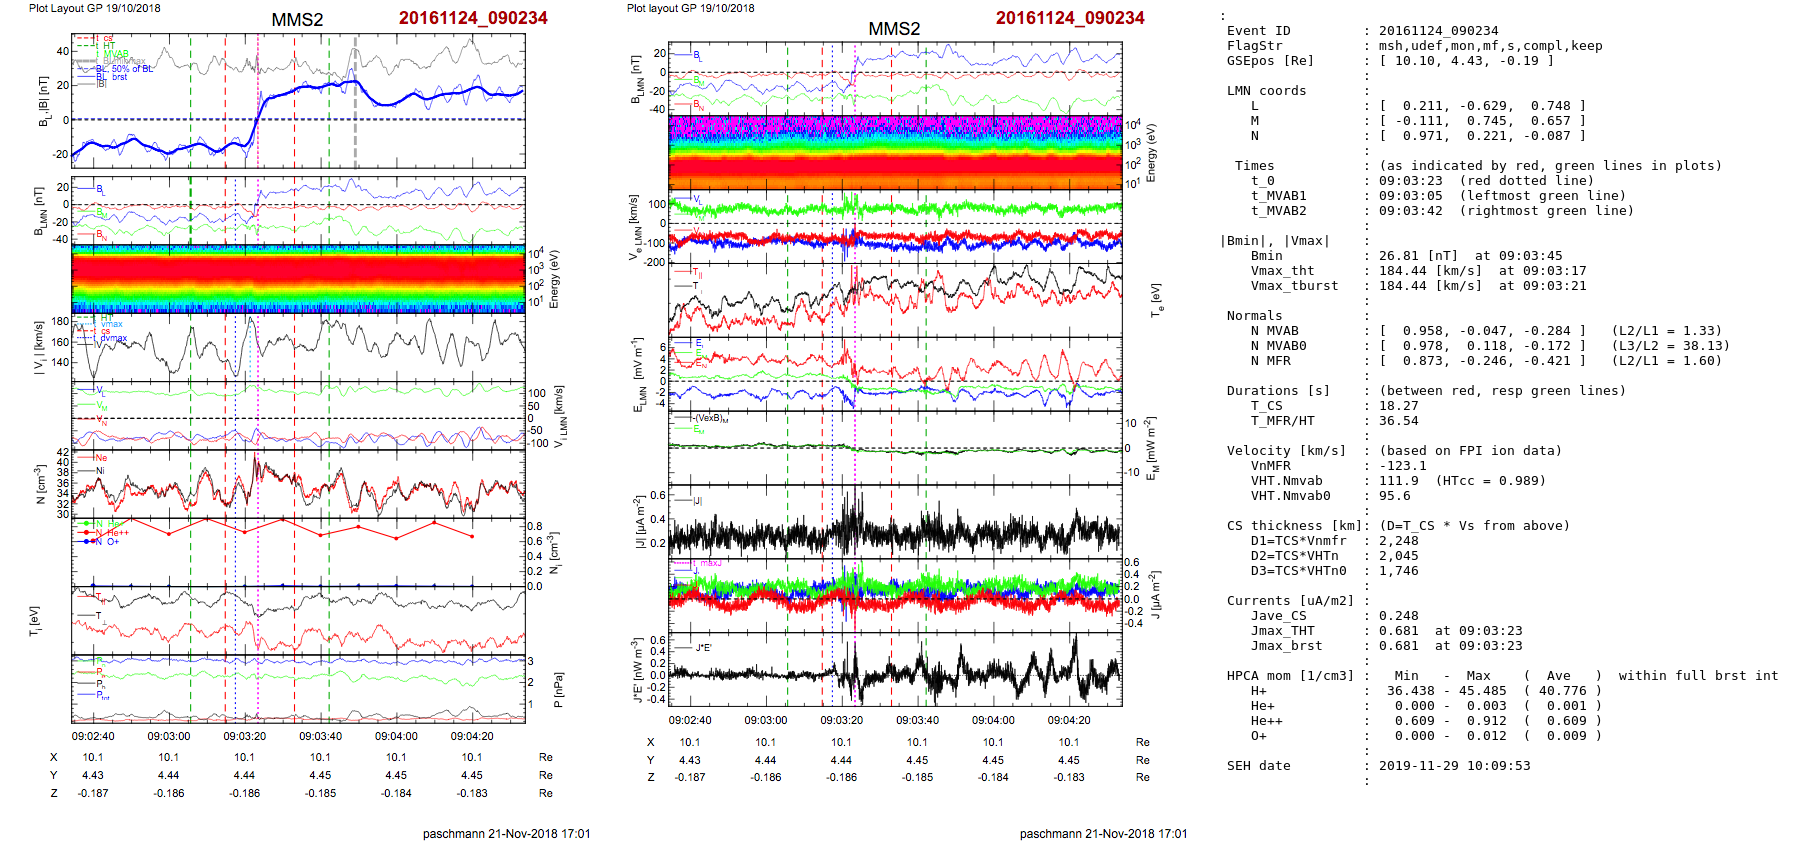Select the T_CS duration value 18.27
Image resolution: width=1804 pixels, height=841 pixels.
coord(1398,406)
